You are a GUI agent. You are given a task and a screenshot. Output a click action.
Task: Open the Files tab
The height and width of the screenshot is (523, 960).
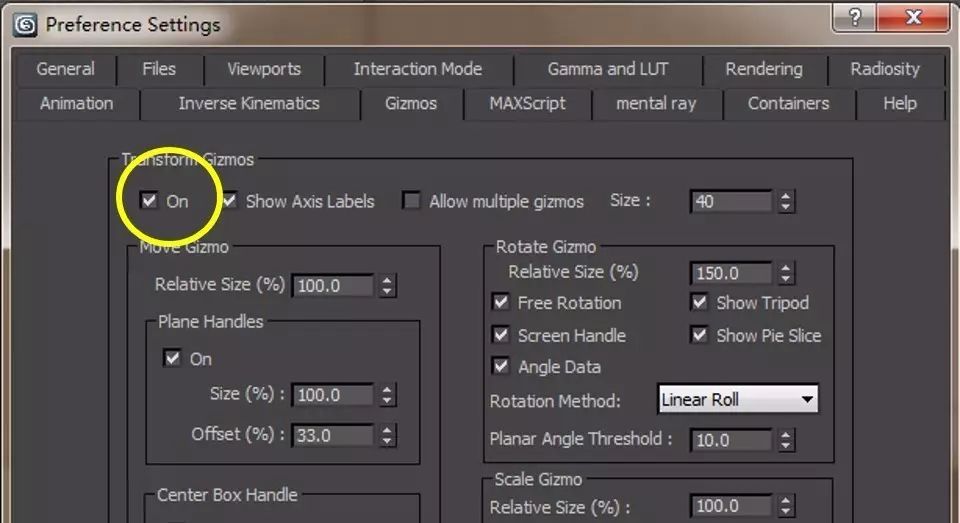159,69
